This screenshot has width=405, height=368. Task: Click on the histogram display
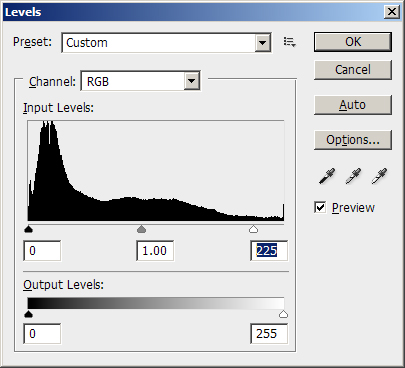(156, 171)
